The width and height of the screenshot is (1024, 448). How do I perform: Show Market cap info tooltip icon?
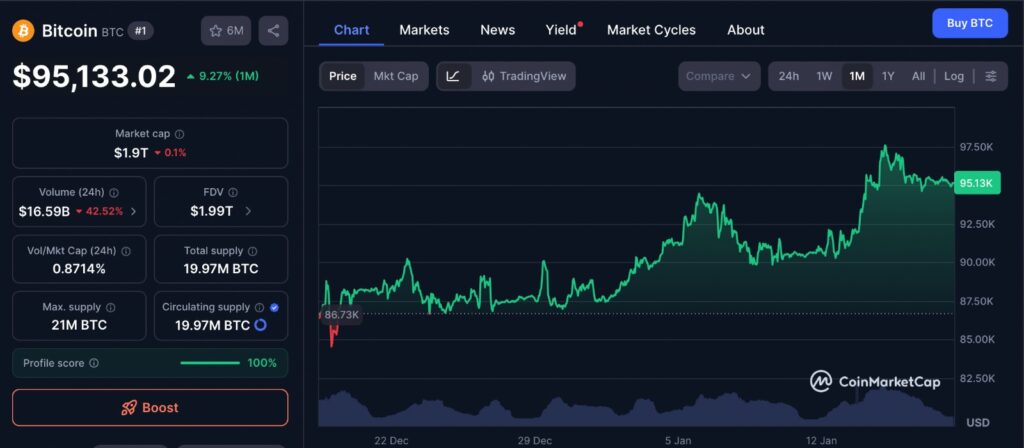click(x=180, y=134)
